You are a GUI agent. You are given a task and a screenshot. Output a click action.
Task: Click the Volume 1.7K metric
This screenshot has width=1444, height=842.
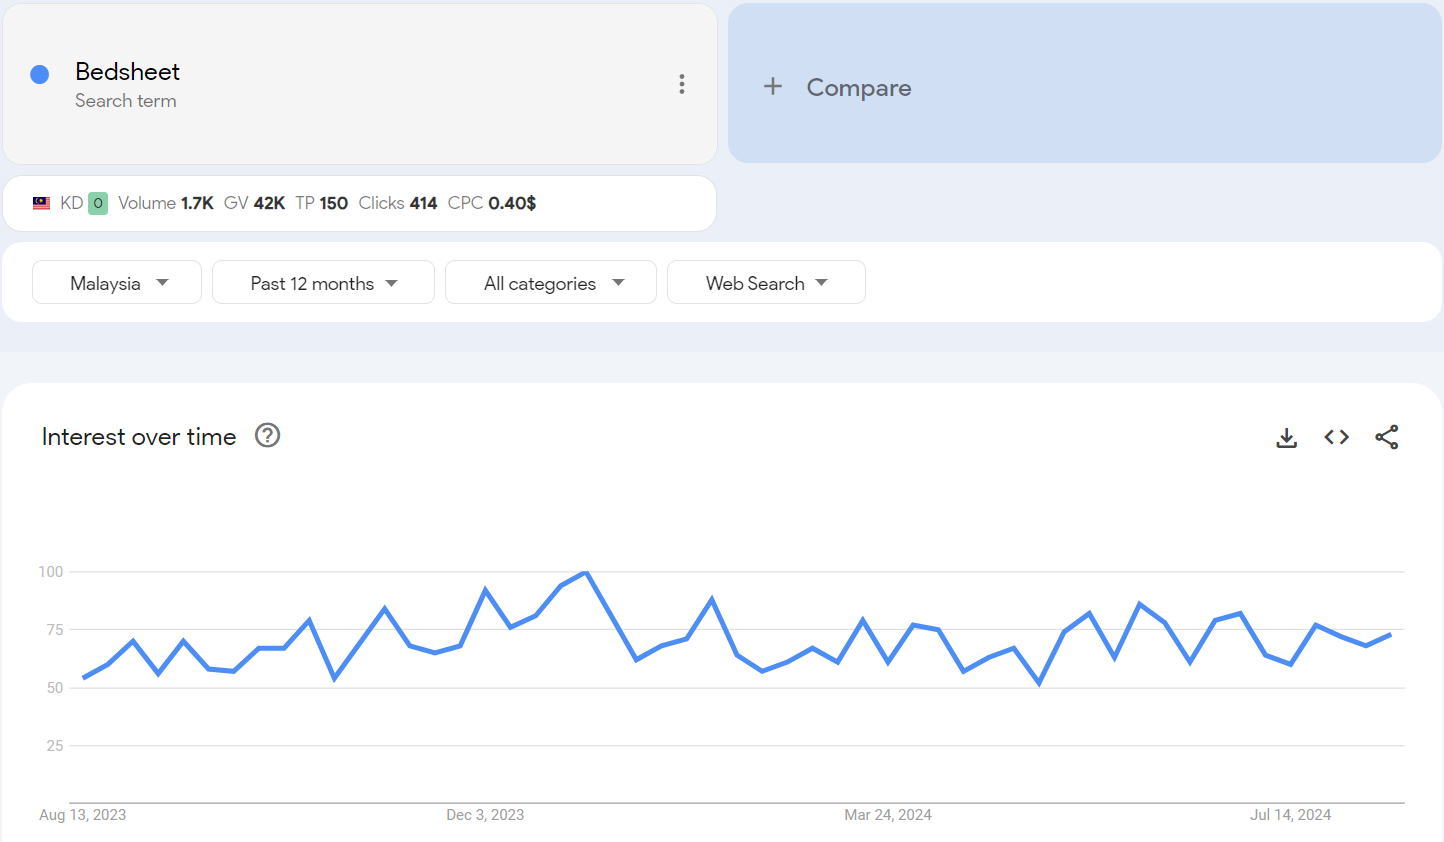point(166,203)
